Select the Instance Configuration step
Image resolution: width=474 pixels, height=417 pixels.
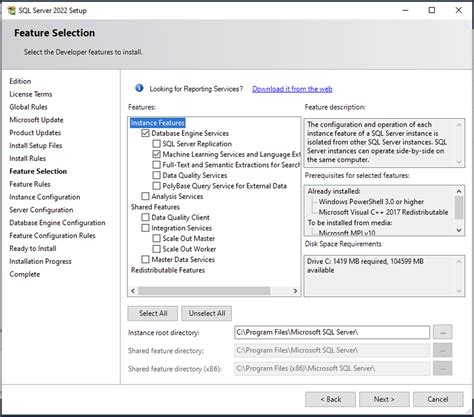coord(45,197)
